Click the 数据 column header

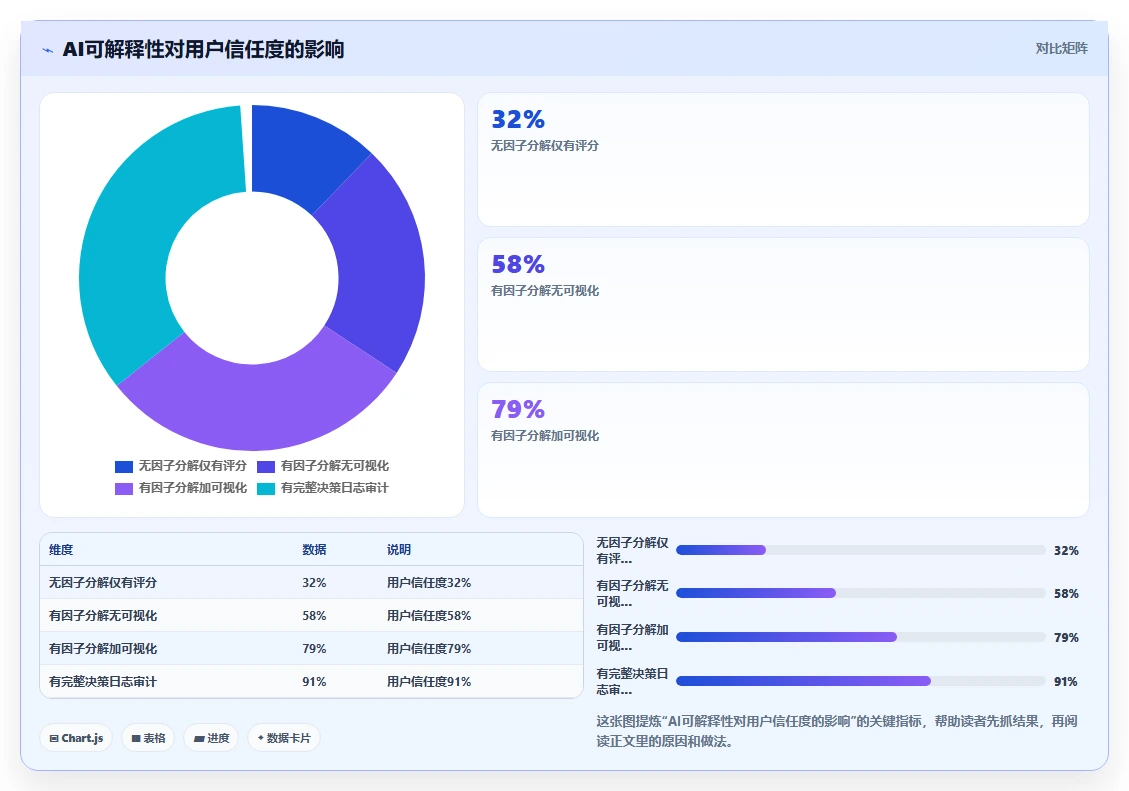pos(314,550)
